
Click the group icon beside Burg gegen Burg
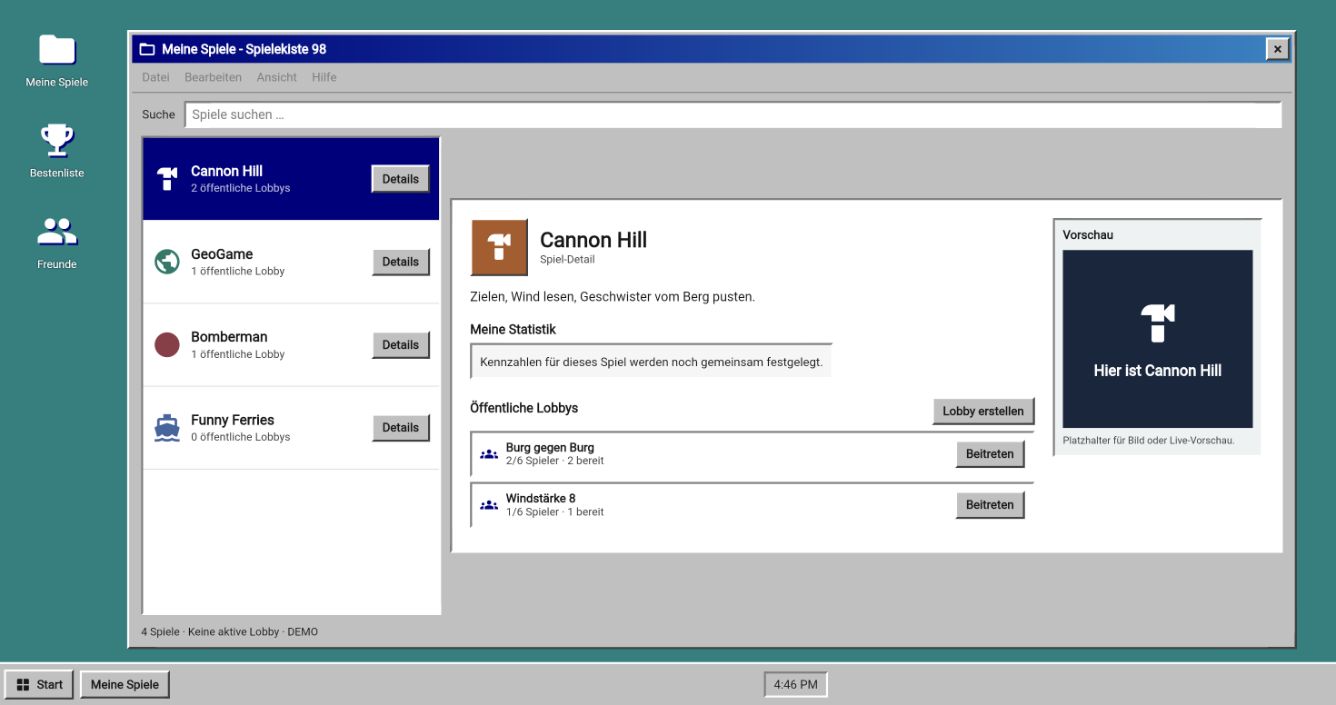(489, 454)
